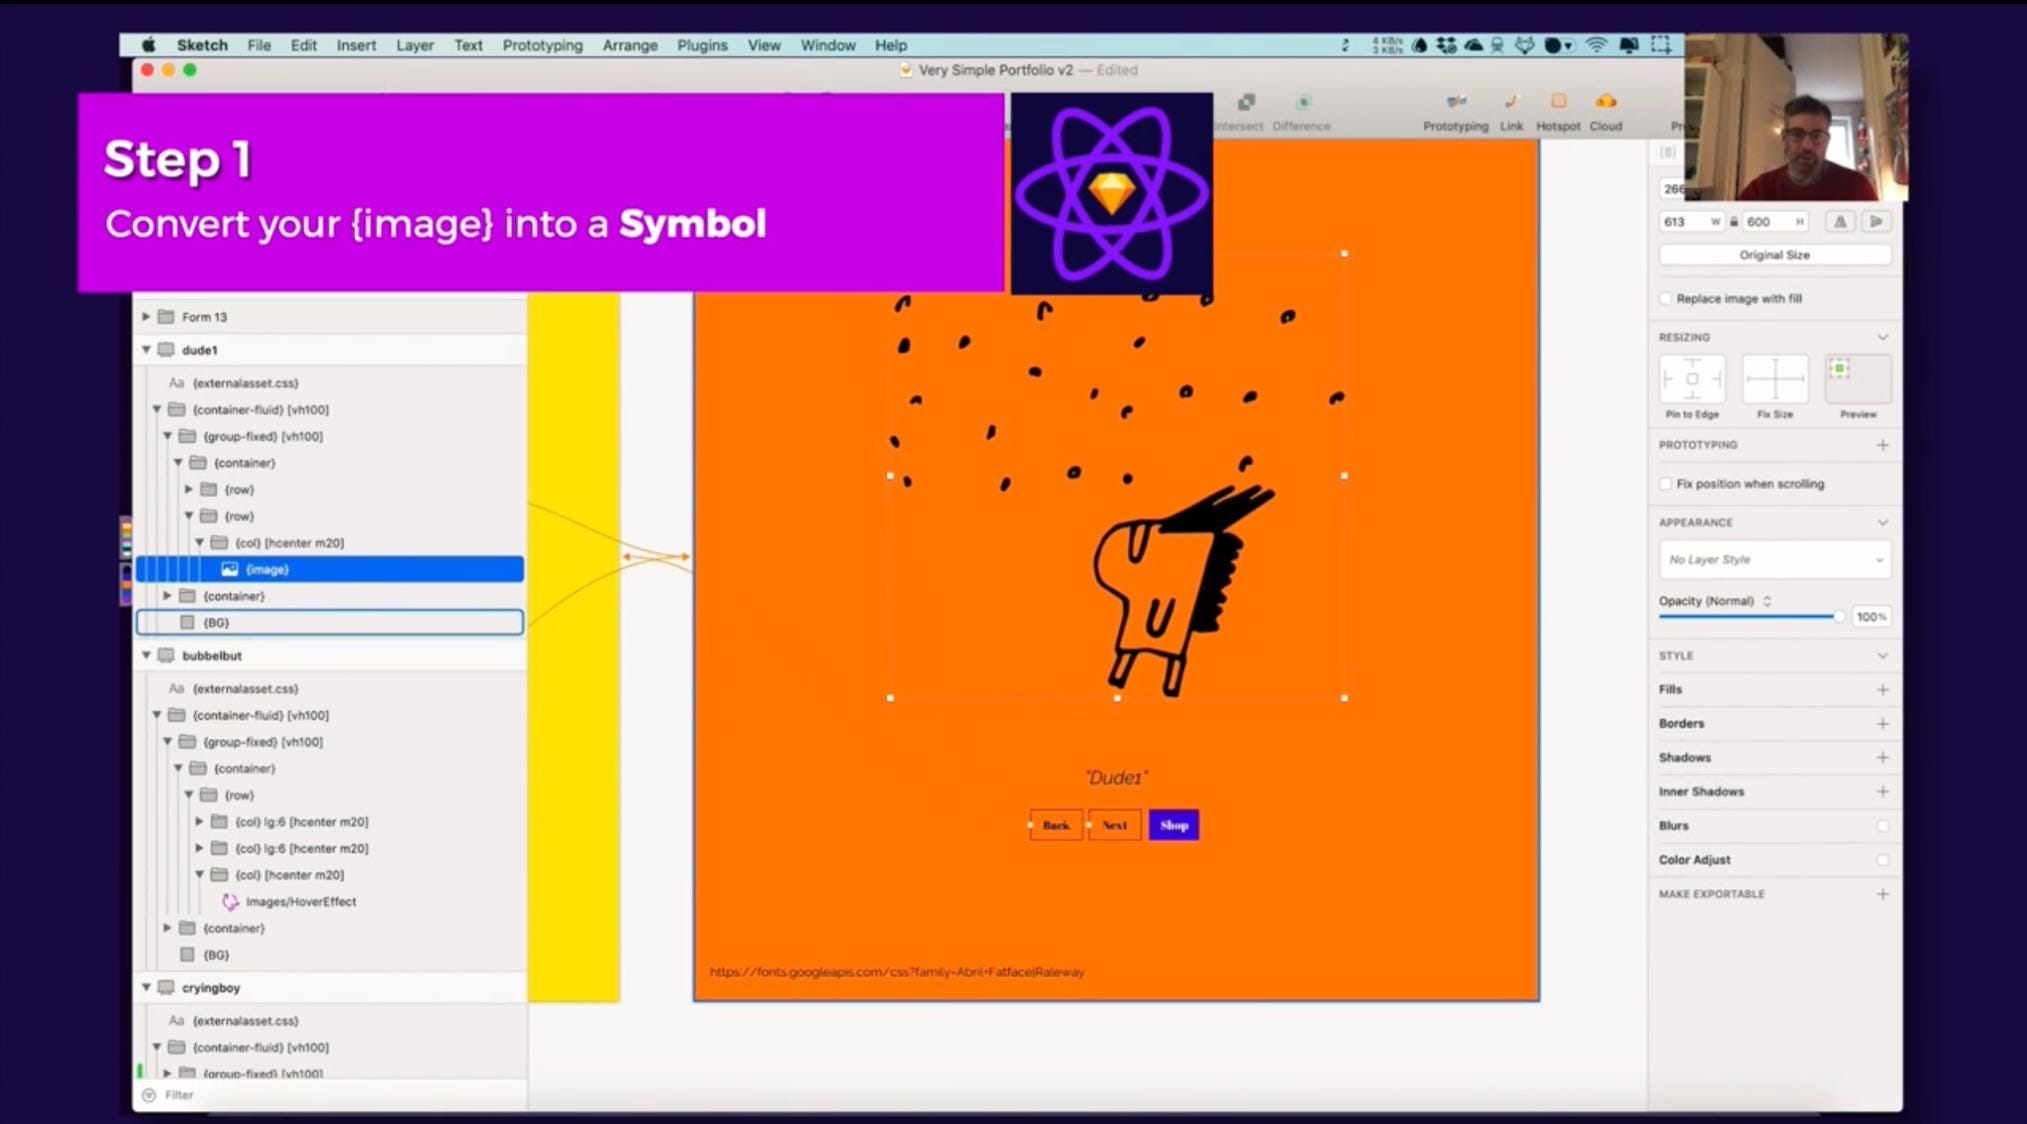
Task: Click the Shop button on the artboard
Action: (x=1173, y=824)
